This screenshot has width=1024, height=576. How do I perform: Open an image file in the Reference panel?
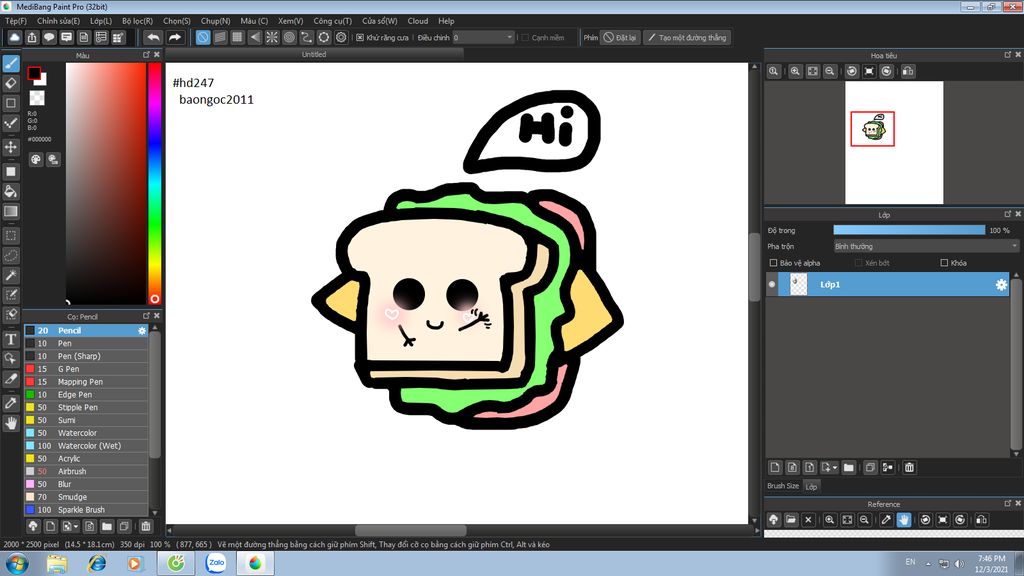(x=791, y=520)
